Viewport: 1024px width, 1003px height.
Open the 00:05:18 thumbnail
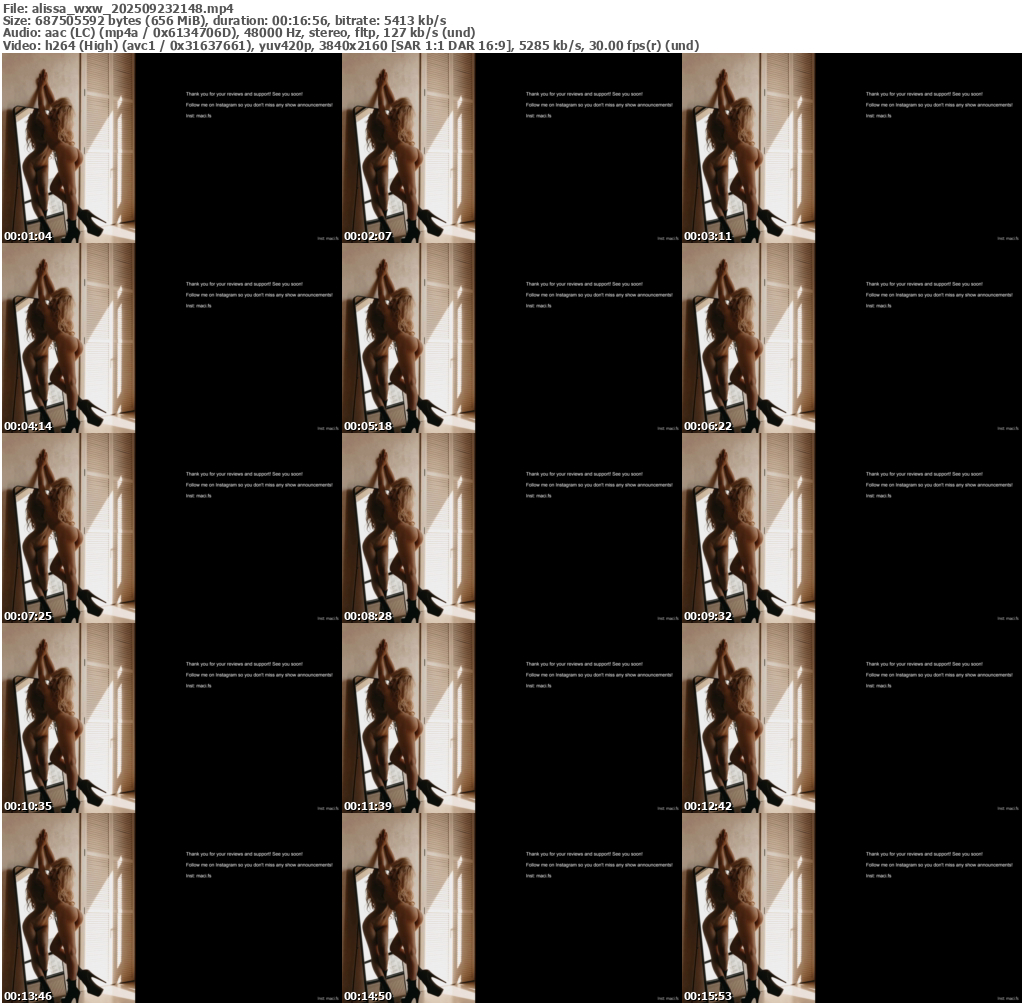[x=512, y=338]
